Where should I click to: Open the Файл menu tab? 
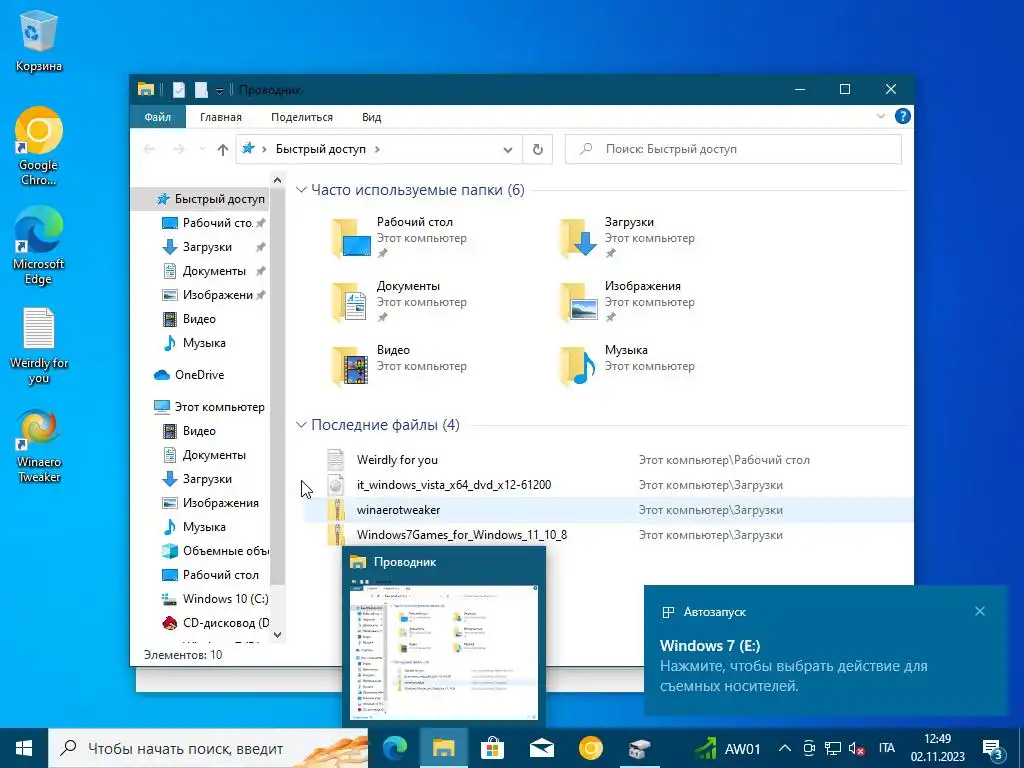click(157, 117)
